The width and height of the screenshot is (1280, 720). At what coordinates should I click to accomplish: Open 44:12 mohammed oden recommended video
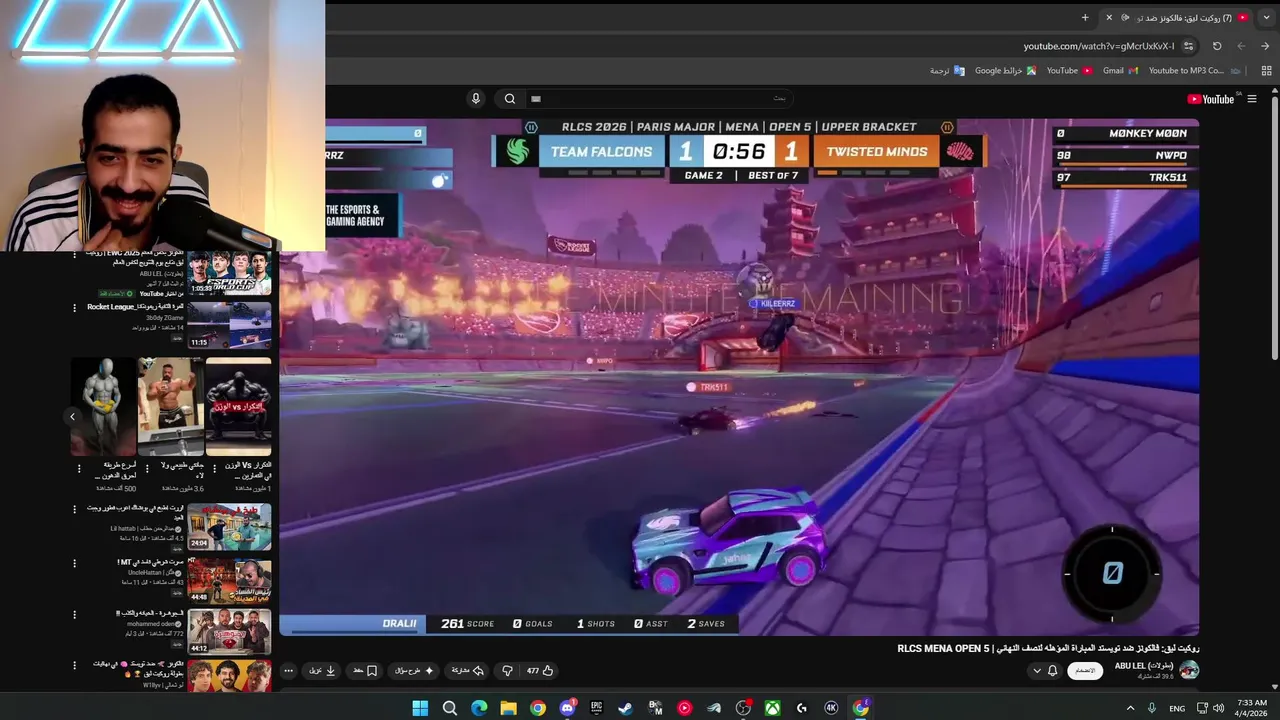pos(229,632)
